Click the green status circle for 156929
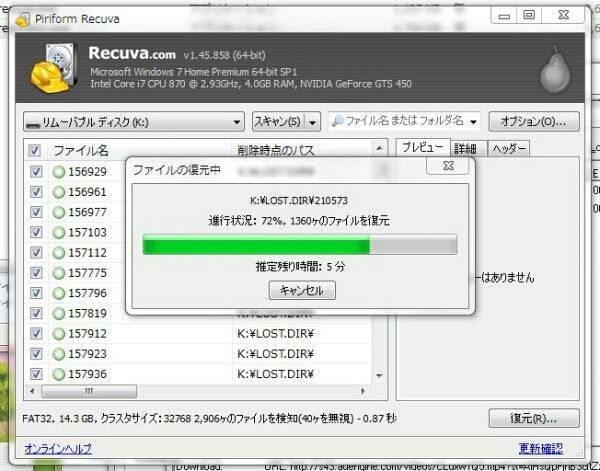Viewport: 600px width, 471px height. [x=59, y=172]
